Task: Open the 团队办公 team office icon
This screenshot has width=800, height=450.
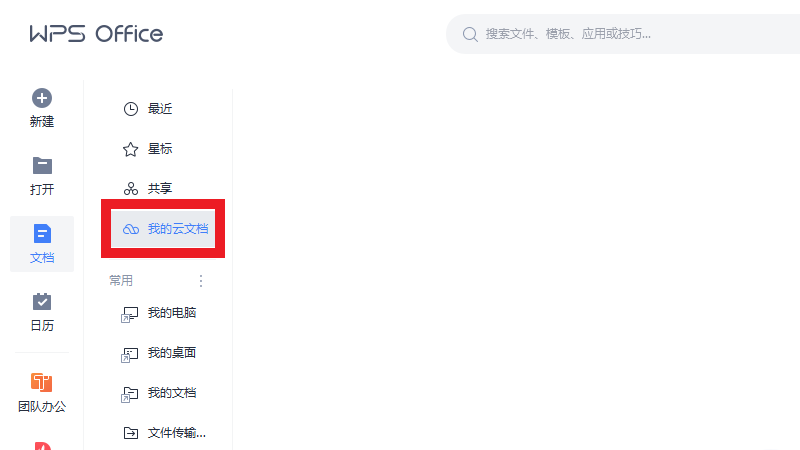Action: (42, 382)
